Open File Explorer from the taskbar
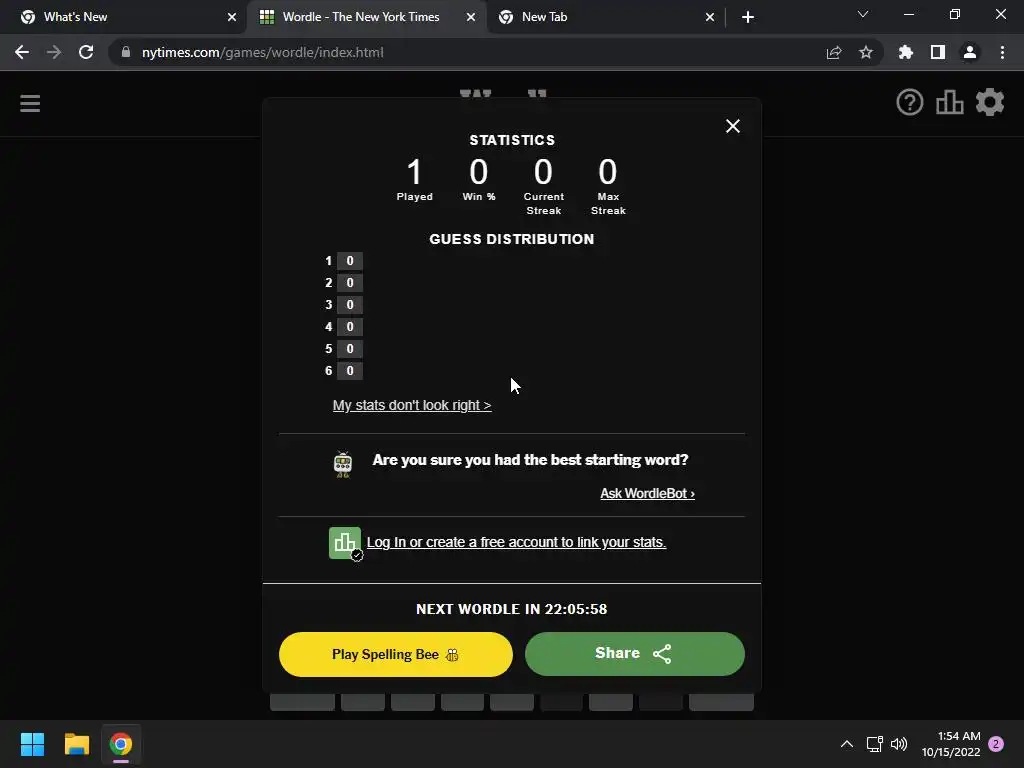 click(x=76, y=744)
